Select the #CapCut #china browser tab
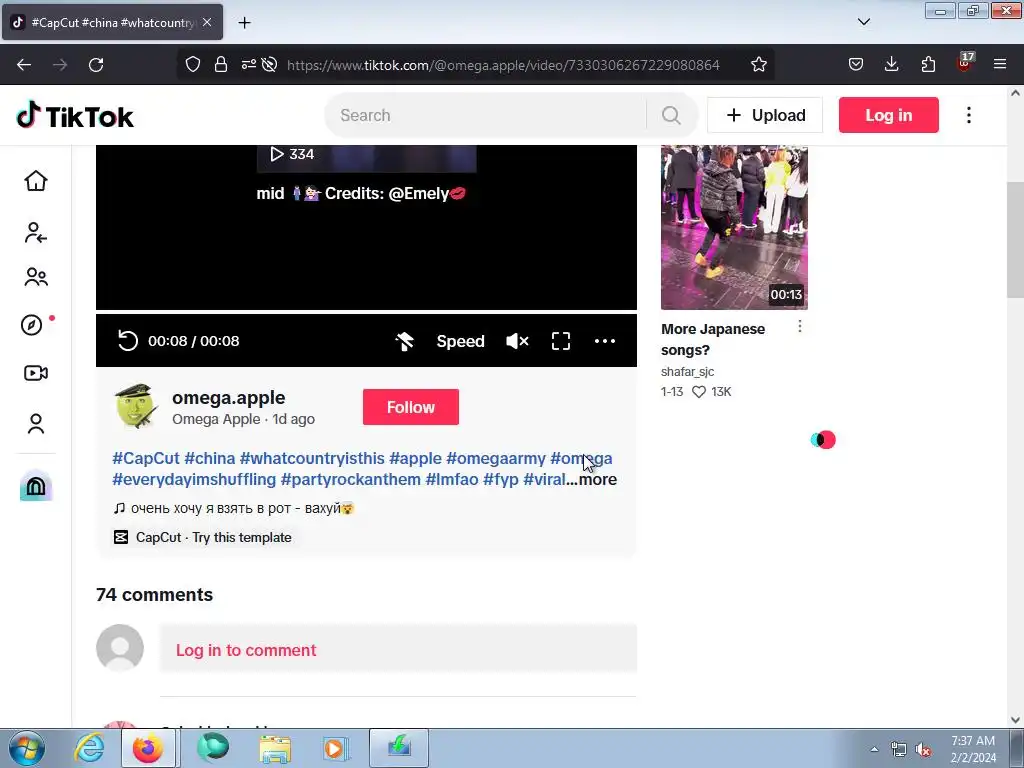 point(112,22)
